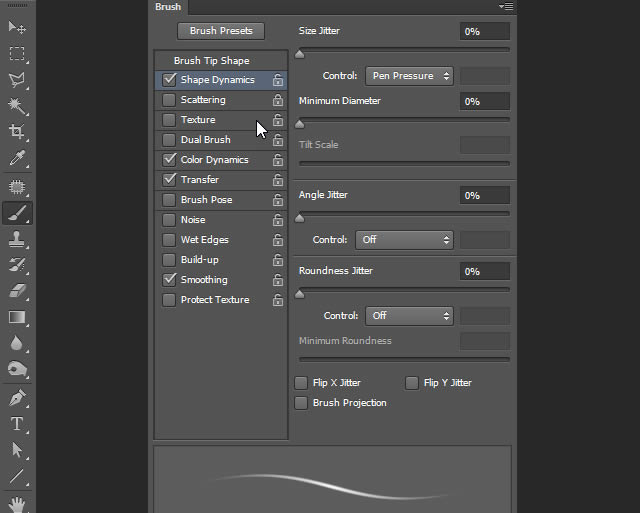The height and width of the screenshot is (513, 640).
Task: Click the Angle Jitter percentage field
Action: (x=484, y=195)
